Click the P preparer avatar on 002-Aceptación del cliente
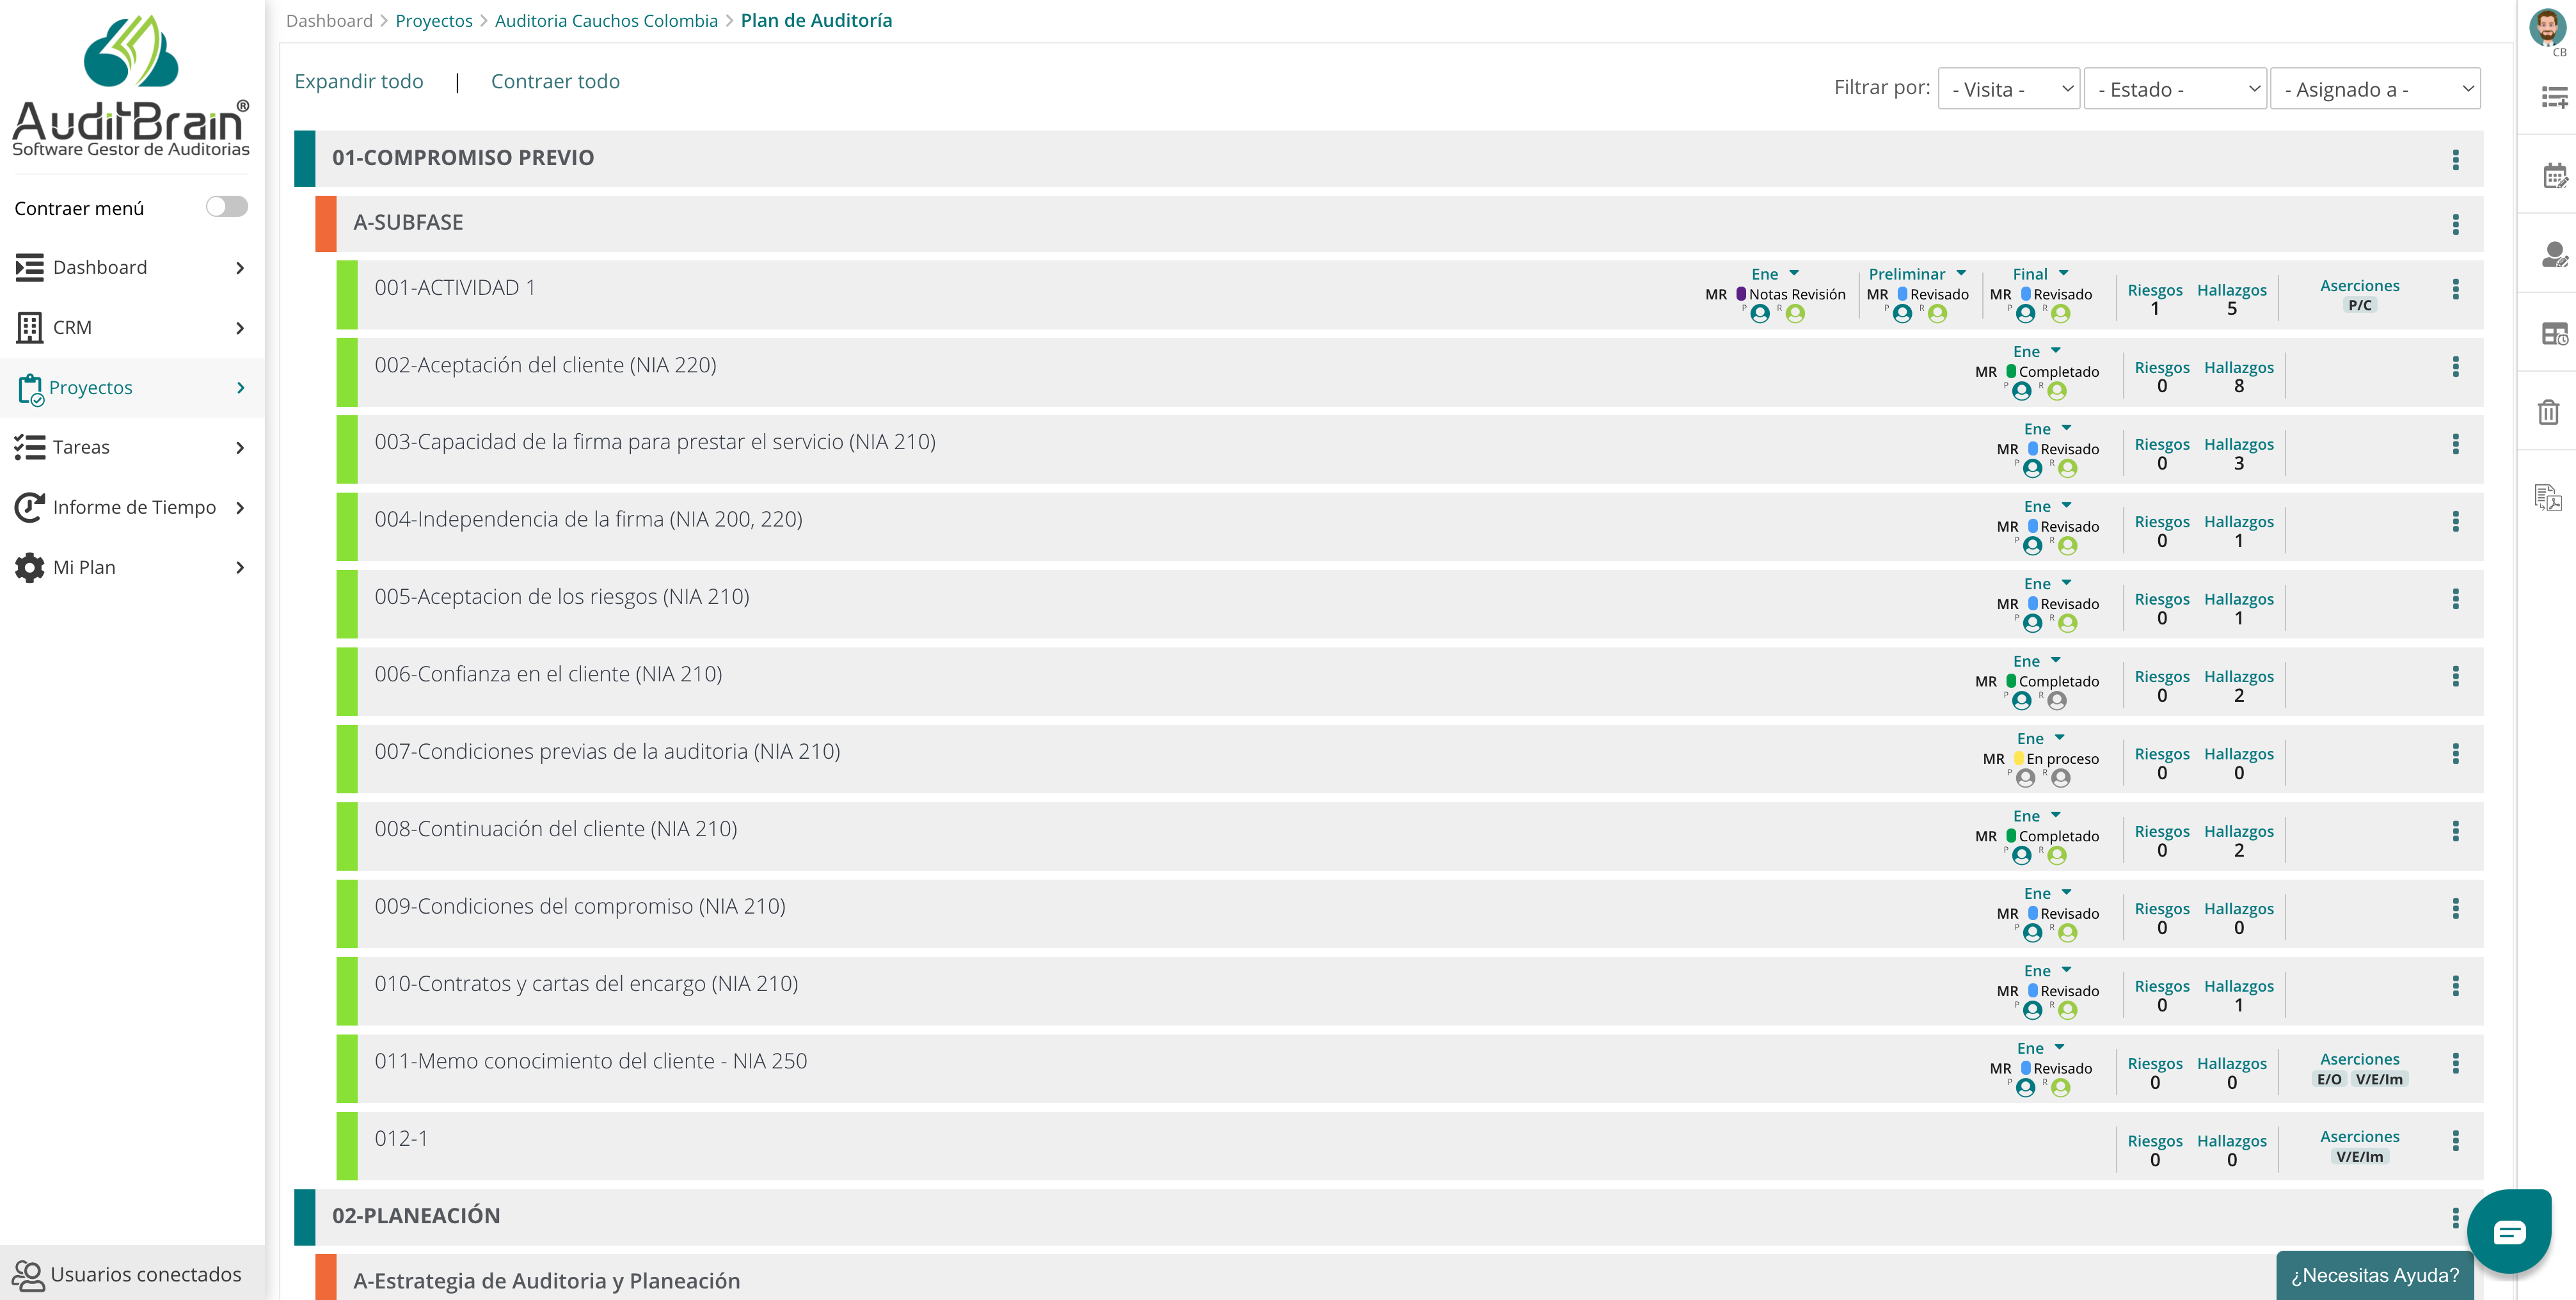Screen dimensions: 2576x1300 point(2023,391)
